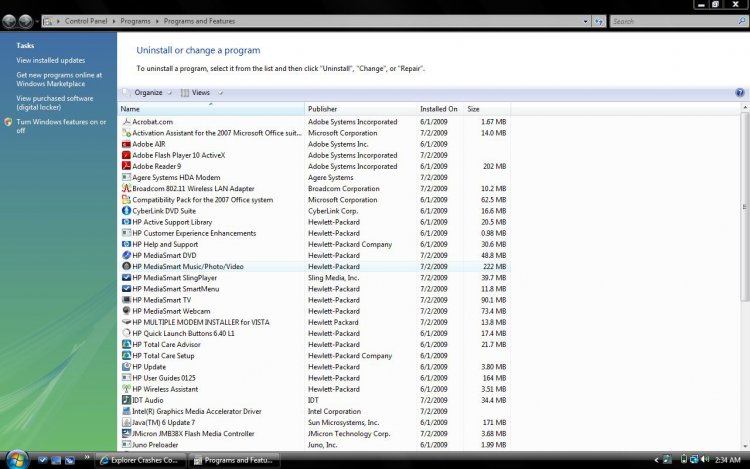The height and width of the screenshot is (469, 750).
Task: Open the Views dropdown arrow
Action: [x=220, y=93]
